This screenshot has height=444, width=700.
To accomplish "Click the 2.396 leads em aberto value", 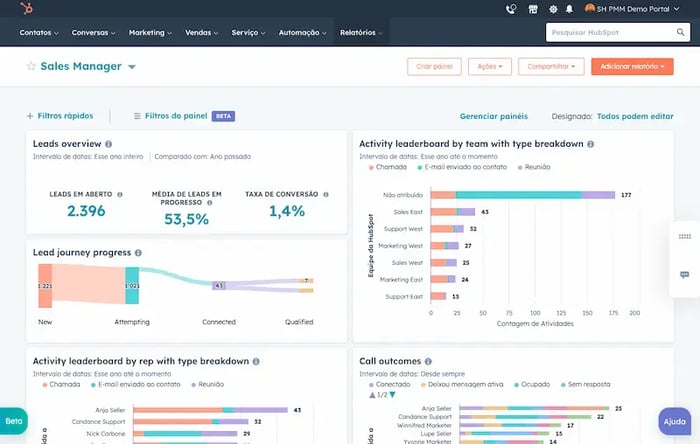I will point(86,211).
